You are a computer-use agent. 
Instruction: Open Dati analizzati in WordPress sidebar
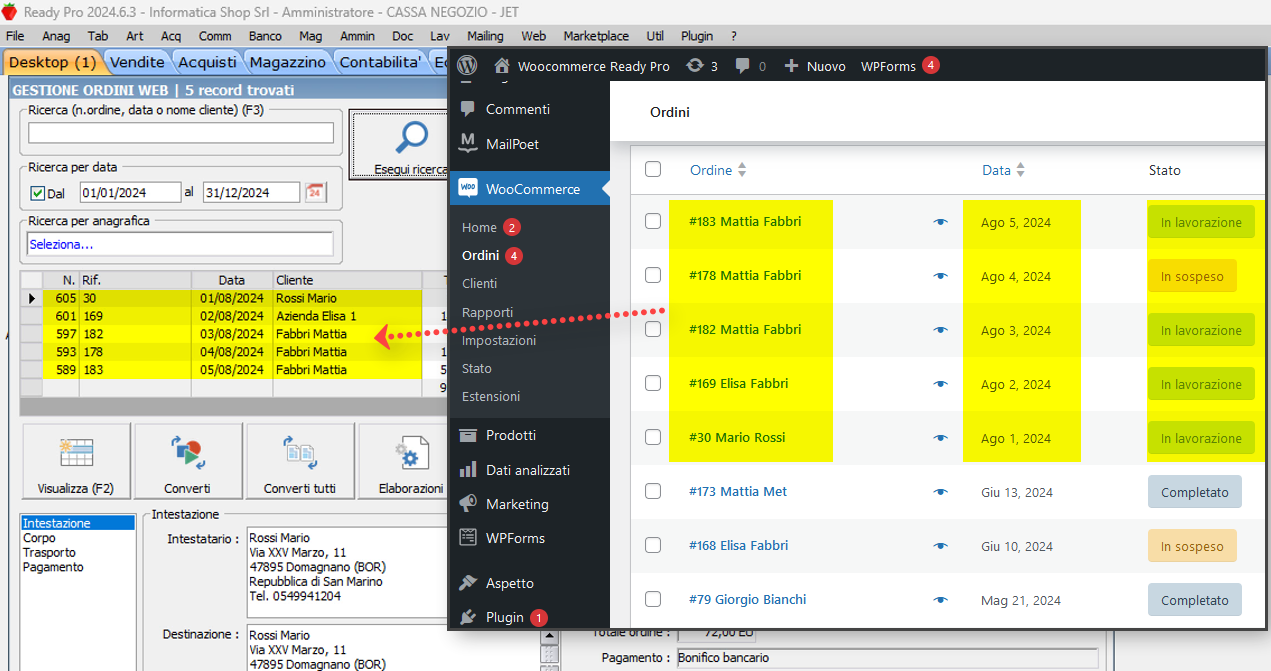[529, 470]
